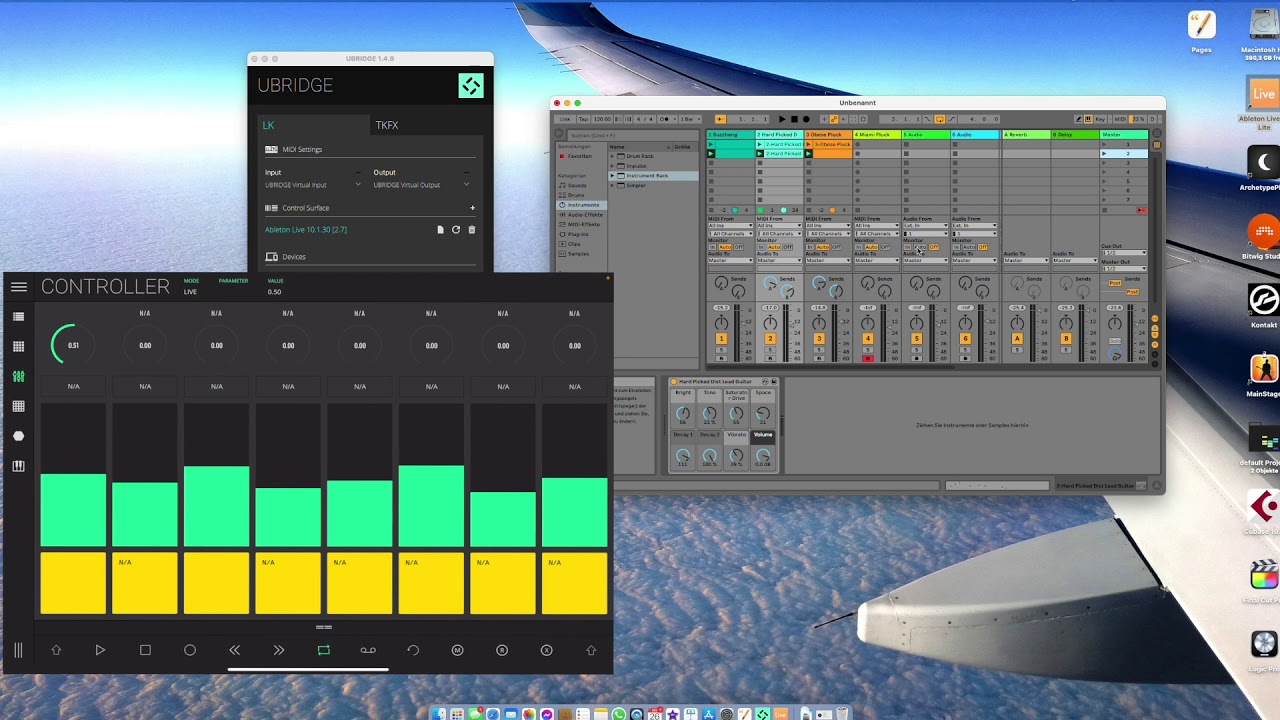The height and width of the screenshot is (720, 1280).
Task: Open track 5 Audio From Ext. In dropdown
Action: (925, 225)
